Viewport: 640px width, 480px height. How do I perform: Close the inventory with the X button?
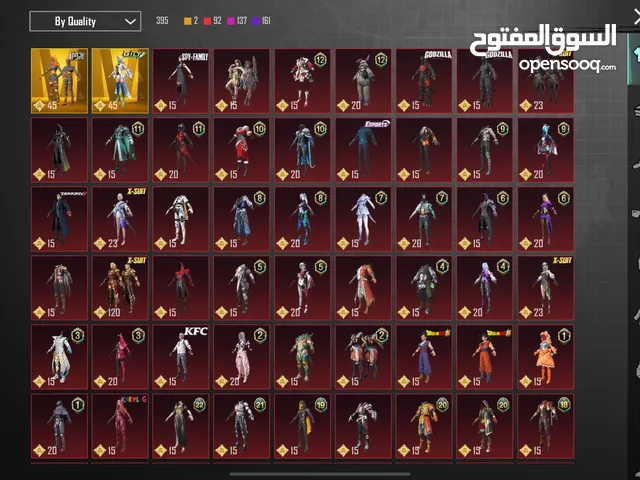pyautogui.click(x=636, y=18)
